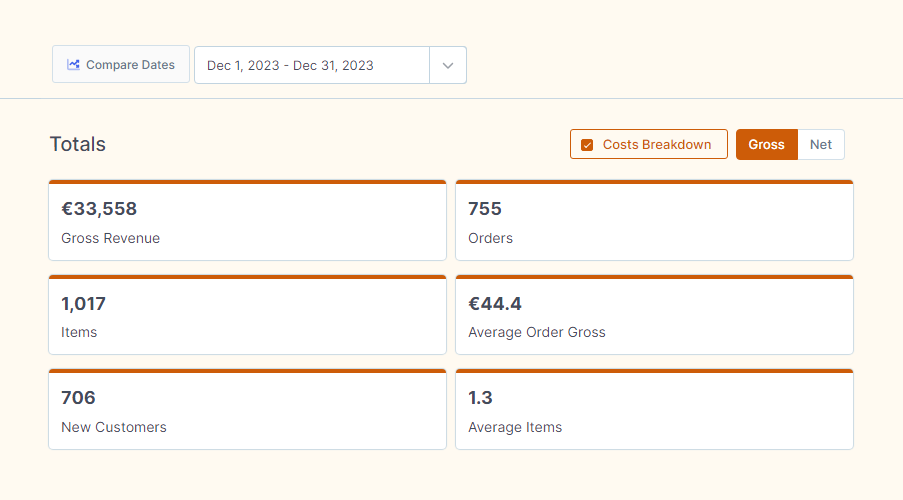Select the Average Order Gross card
The height and width of the screenshot is (500, 903).
coord(654,315)
